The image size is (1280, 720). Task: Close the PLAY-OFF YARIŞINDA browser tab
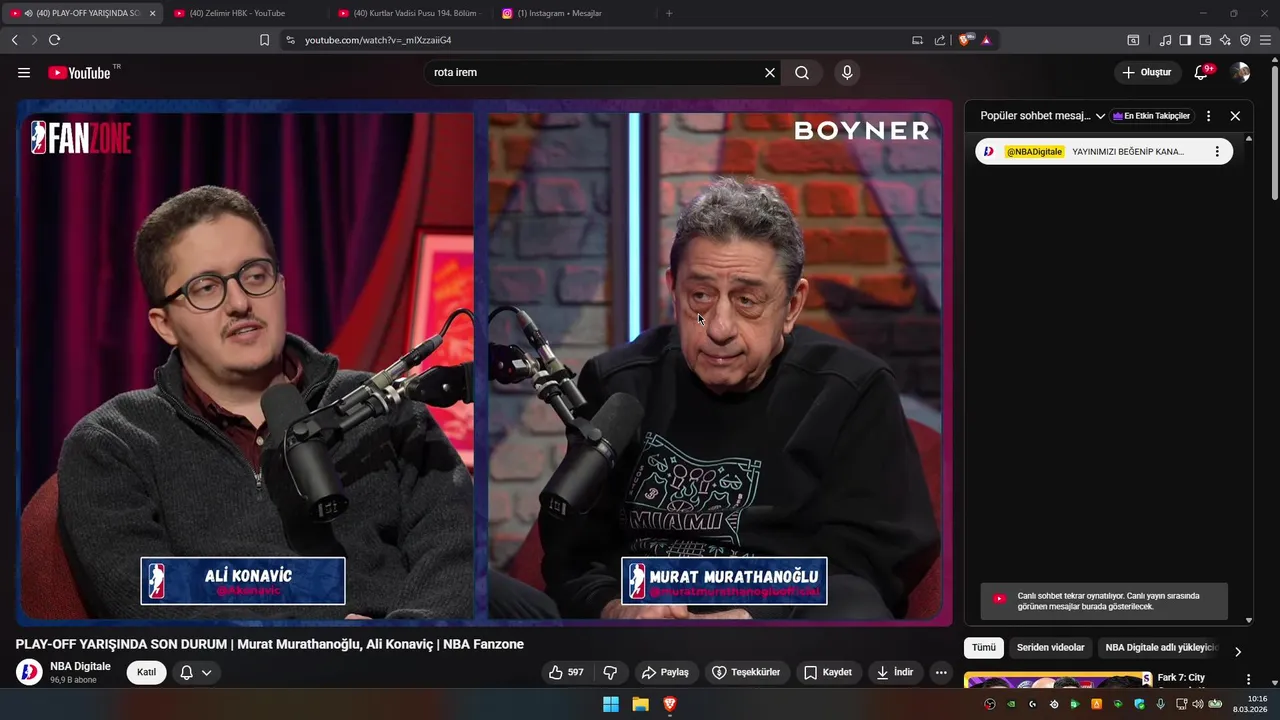(x=152, y=13)
